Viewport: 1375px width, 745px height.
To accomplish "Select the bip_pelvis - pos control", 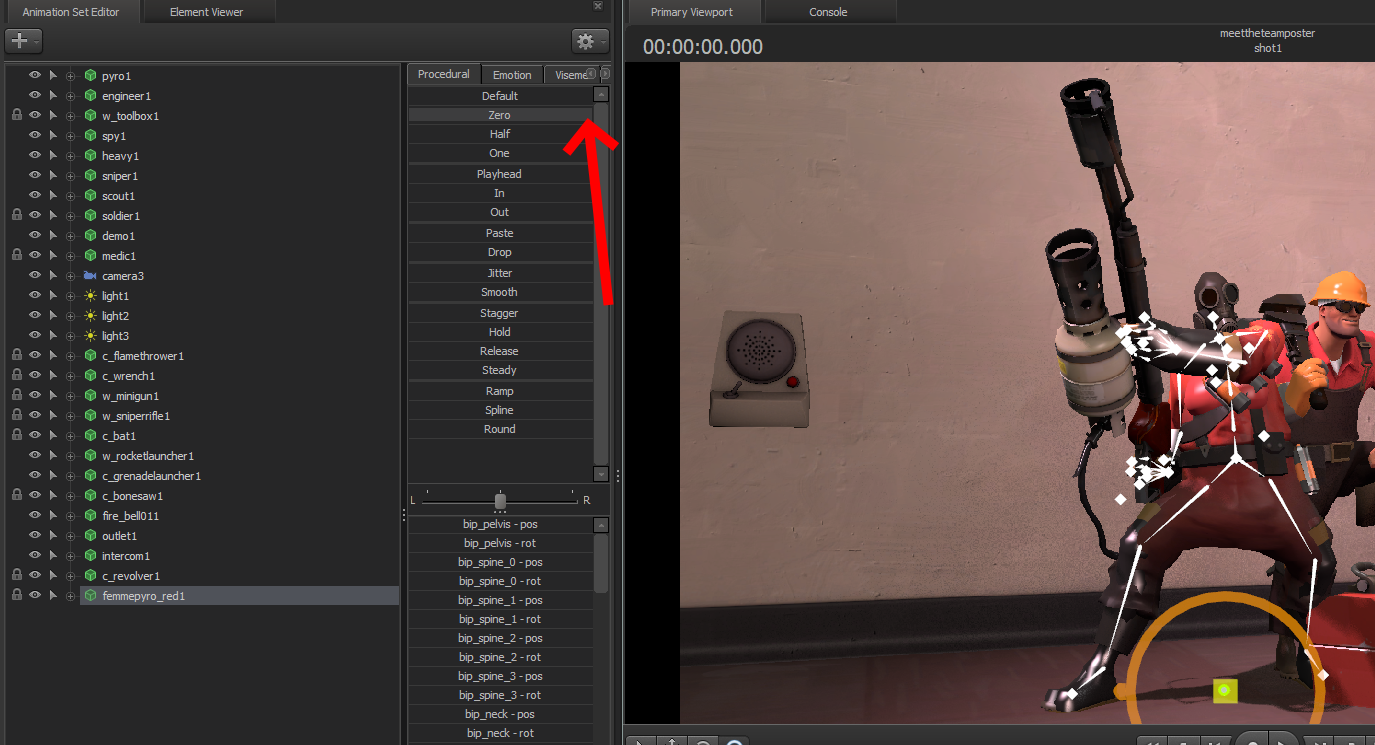I will (500, 524).
